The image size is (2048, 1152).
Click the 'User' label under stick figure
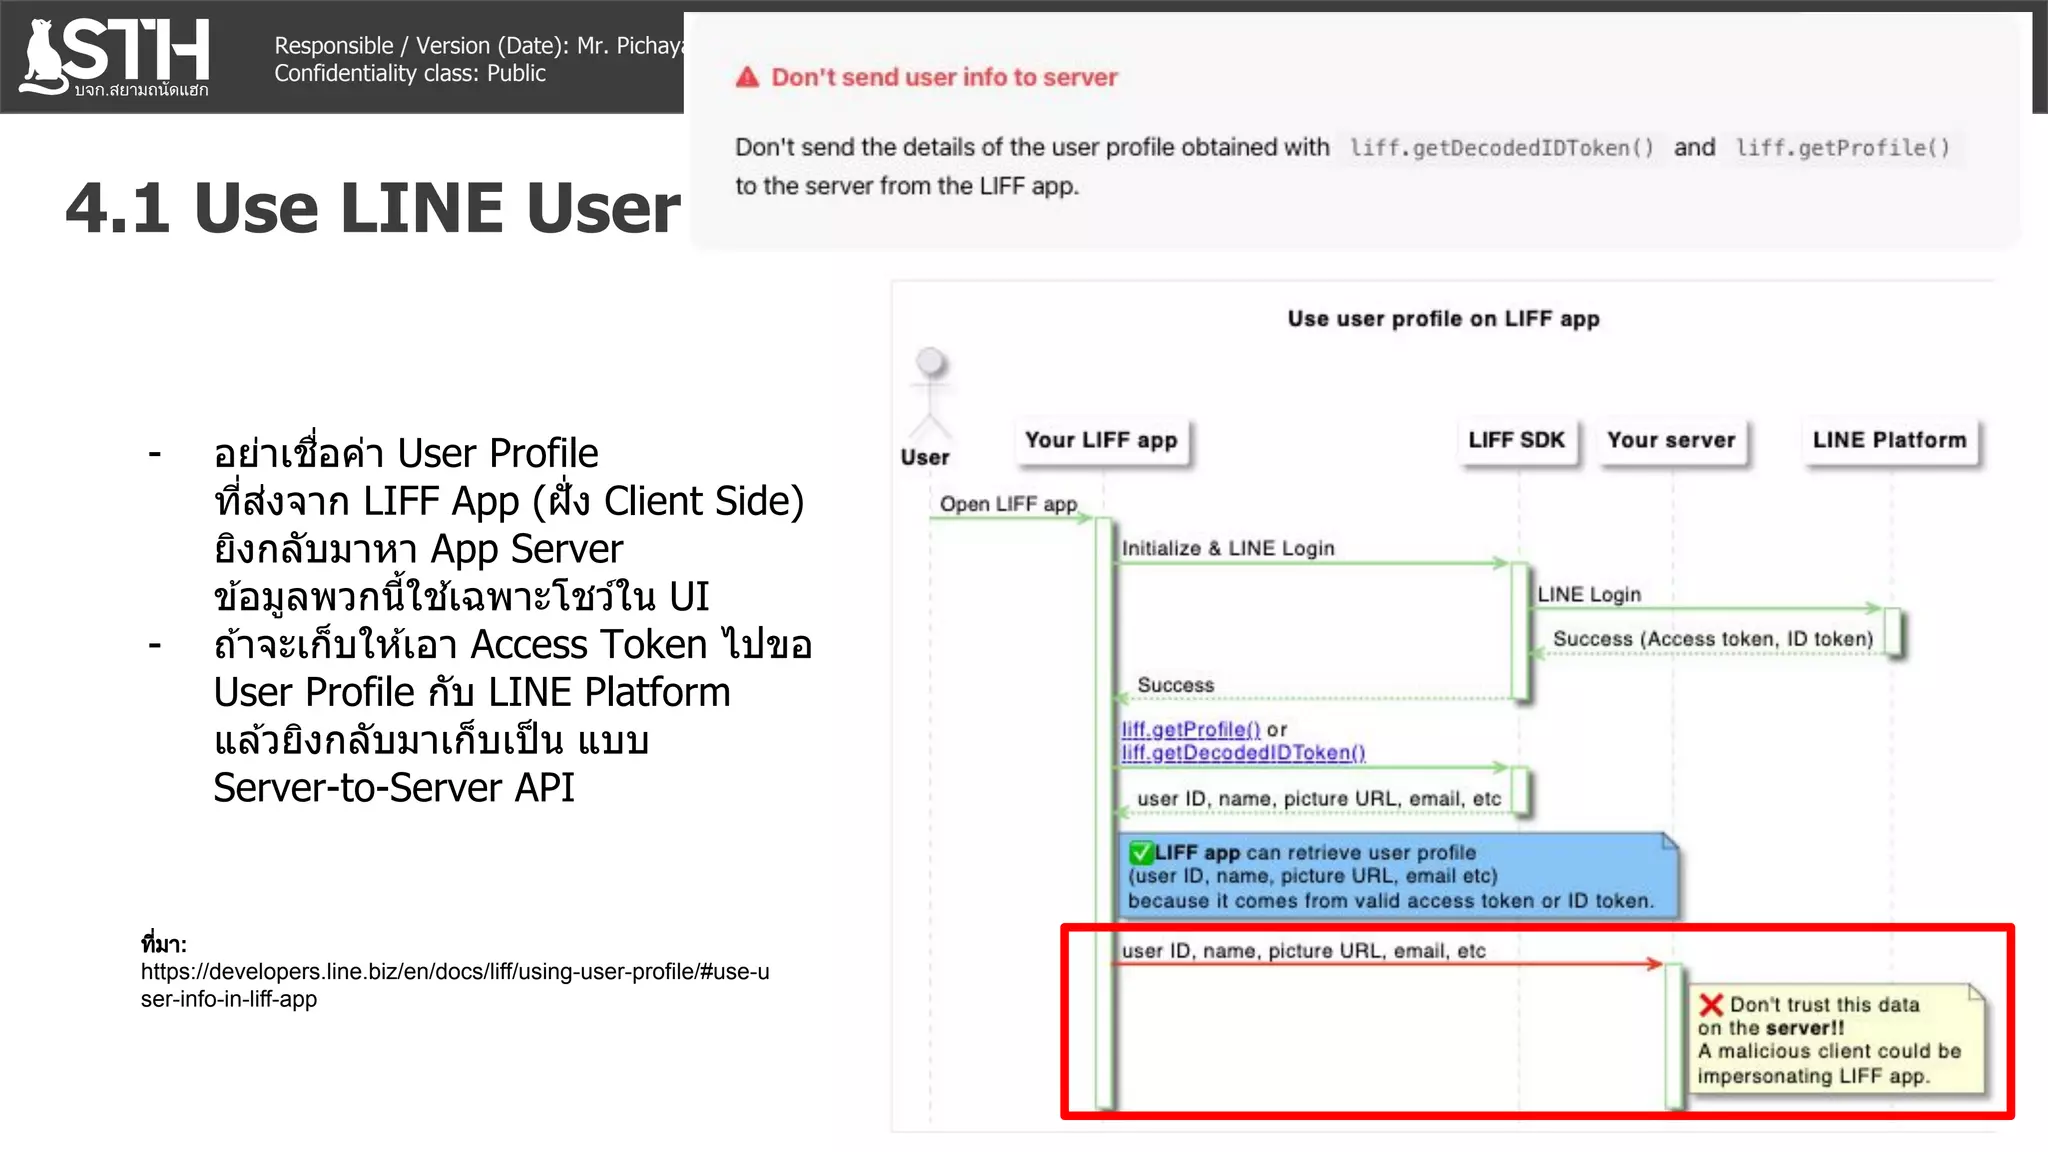pyautogui.click(x=925, y=457)
